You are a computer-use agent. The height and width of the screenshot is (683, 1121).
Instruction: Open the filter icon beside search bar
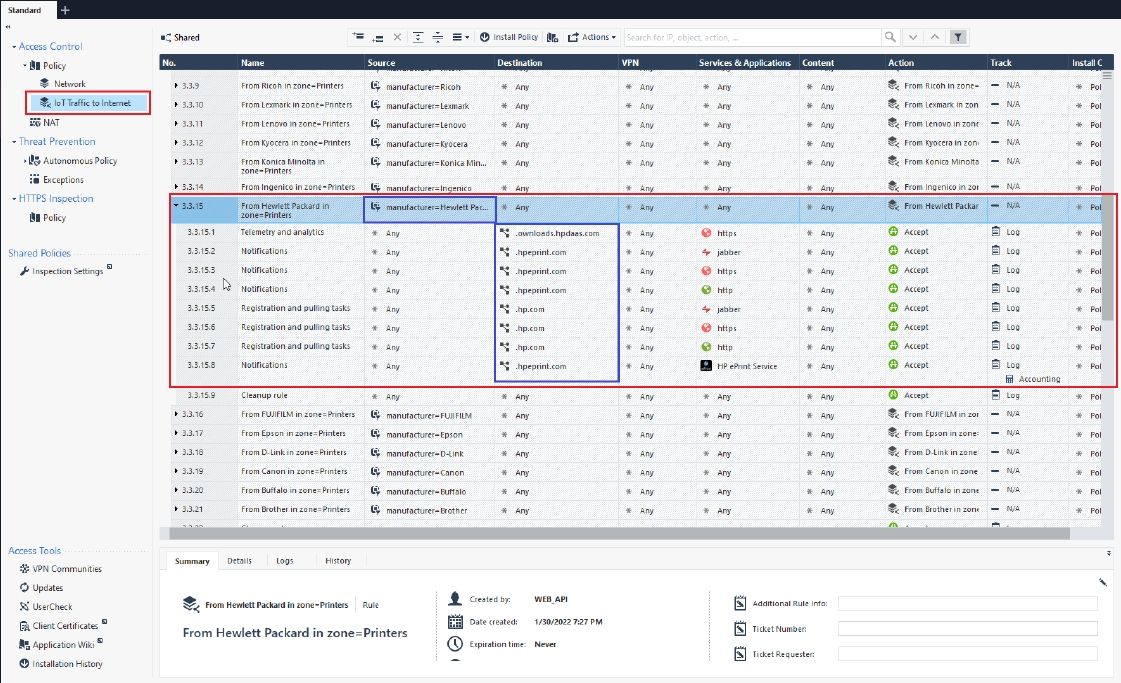pos(957,36)
